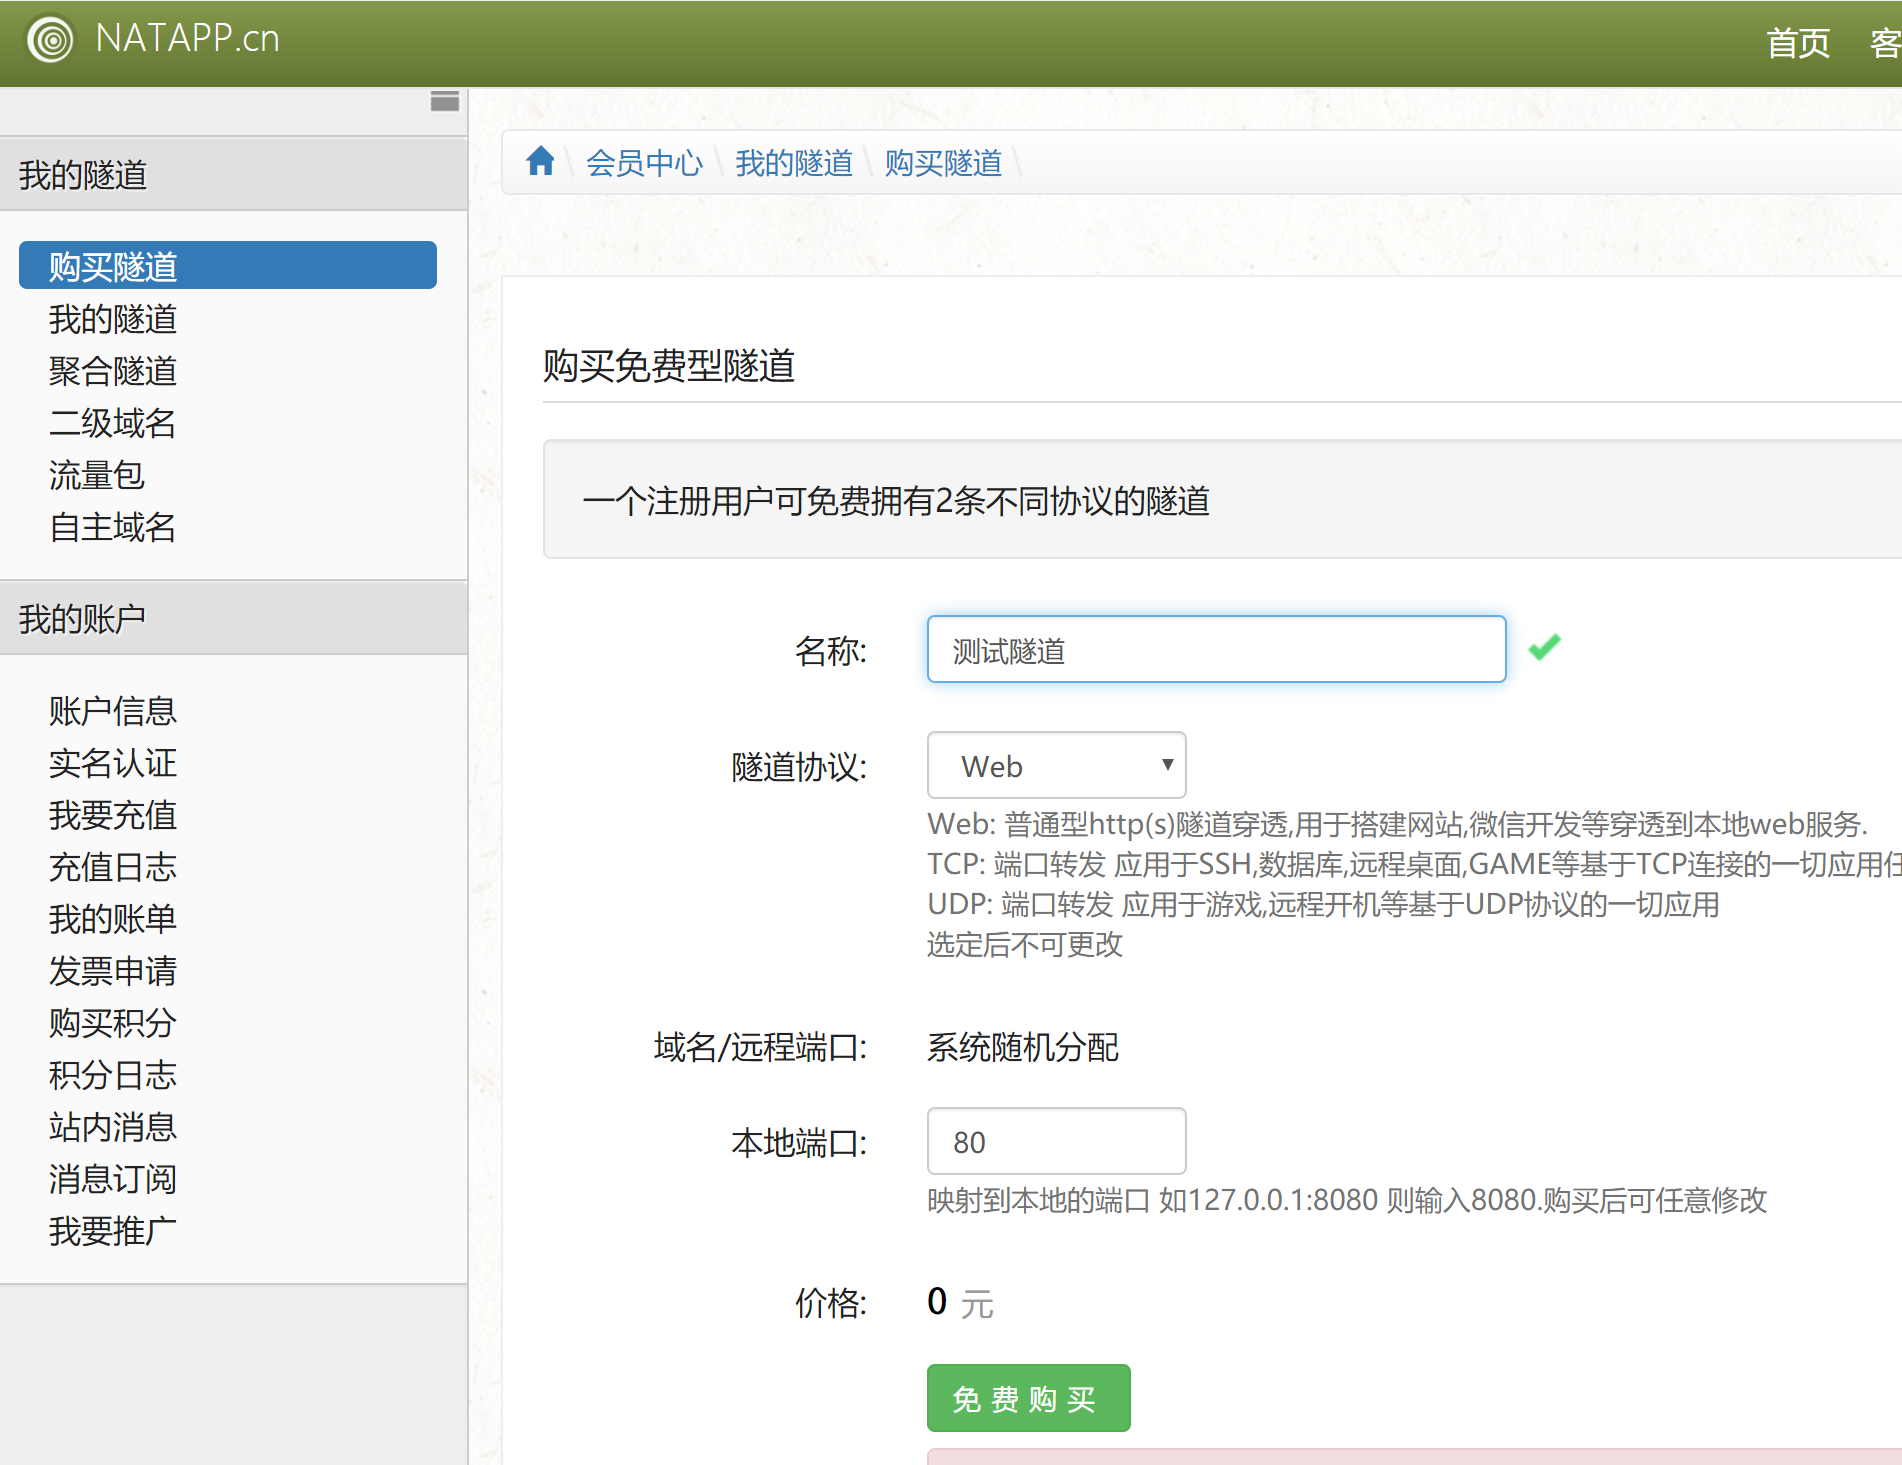Open 自主域名 sidebar item
The height and width of the screenshot is (1465, 1902).
coord(113,527)
